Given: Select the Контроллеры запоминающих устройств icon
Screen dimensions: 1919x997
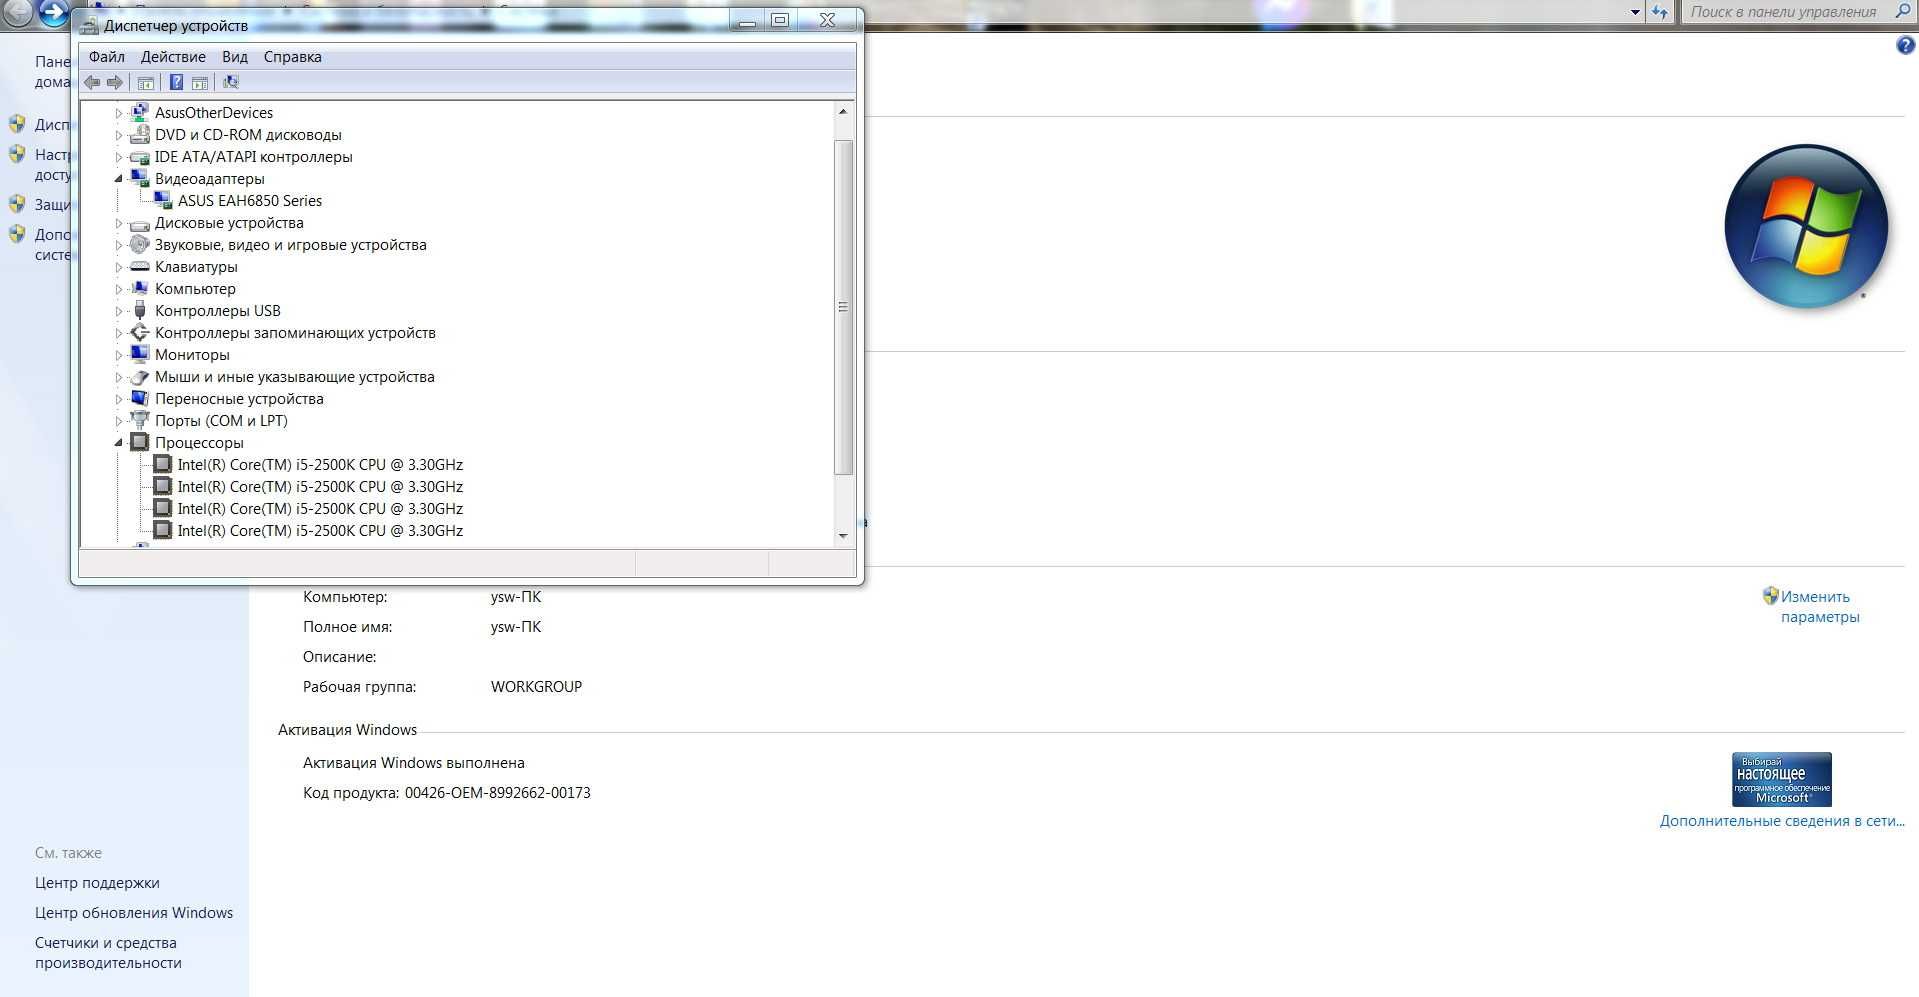Looking at the screenshot, I should (x=140, y=333).
